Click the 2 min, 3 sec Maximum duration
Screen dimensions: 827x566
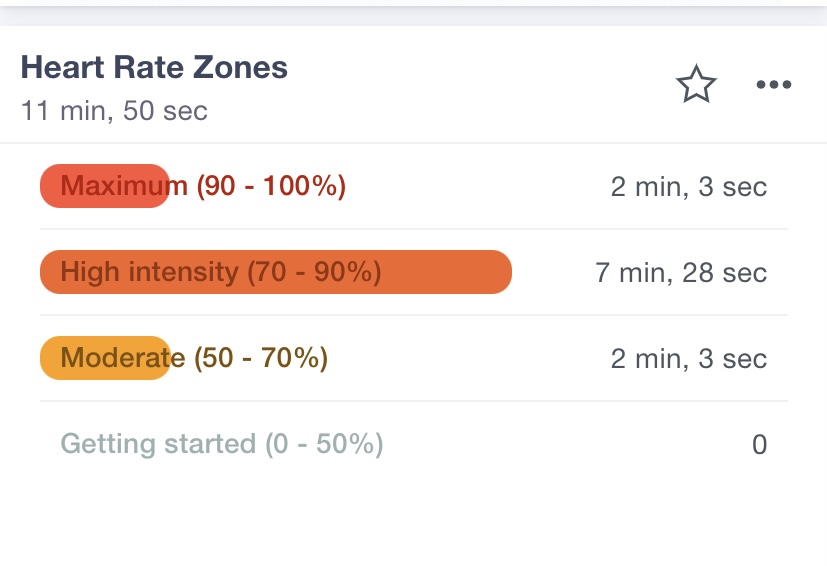click(689, 187)
